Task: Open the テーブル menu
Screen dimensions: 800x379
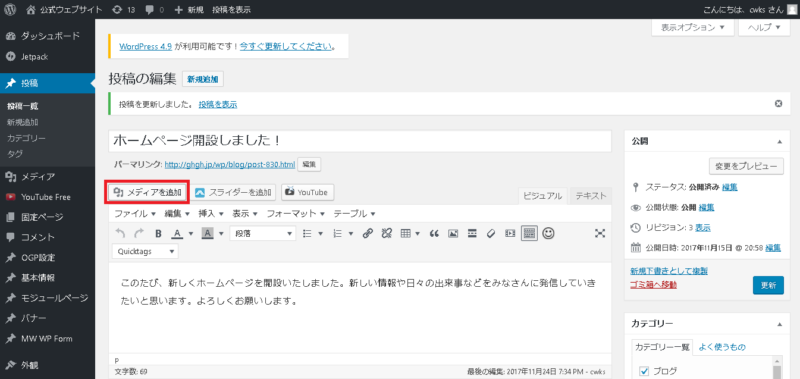Action: point(355,213)
